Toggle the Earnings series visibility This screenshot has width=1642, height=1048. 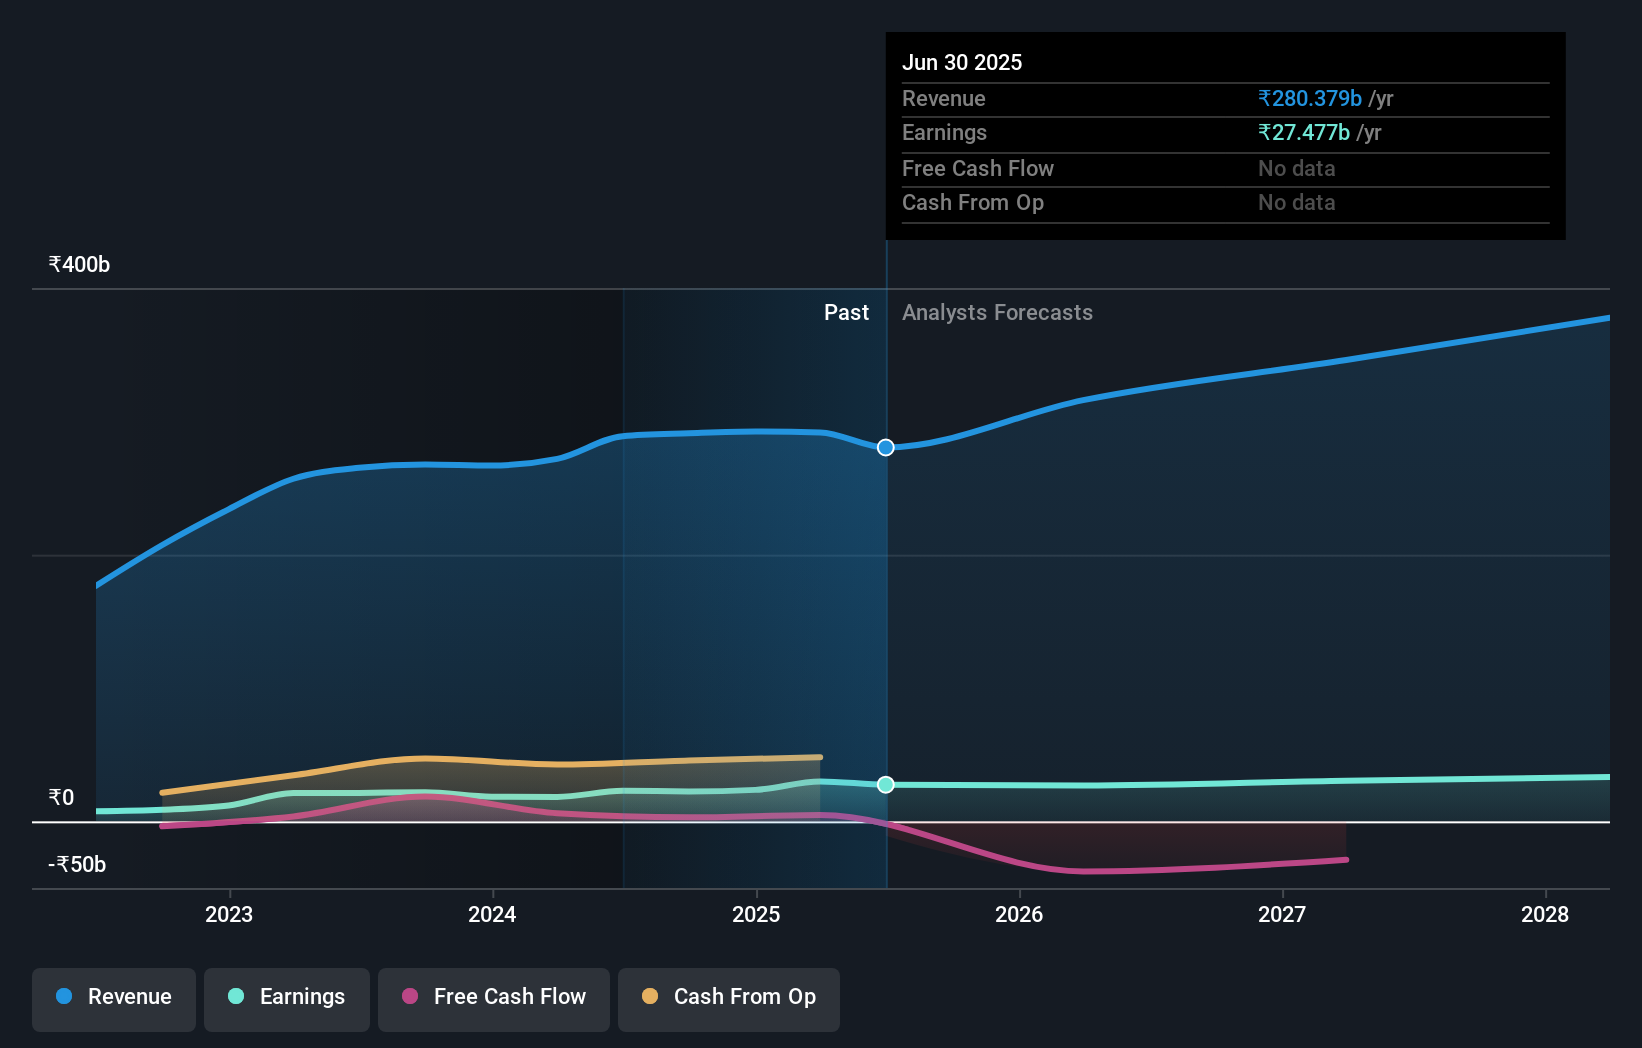(x=287, y=997)
